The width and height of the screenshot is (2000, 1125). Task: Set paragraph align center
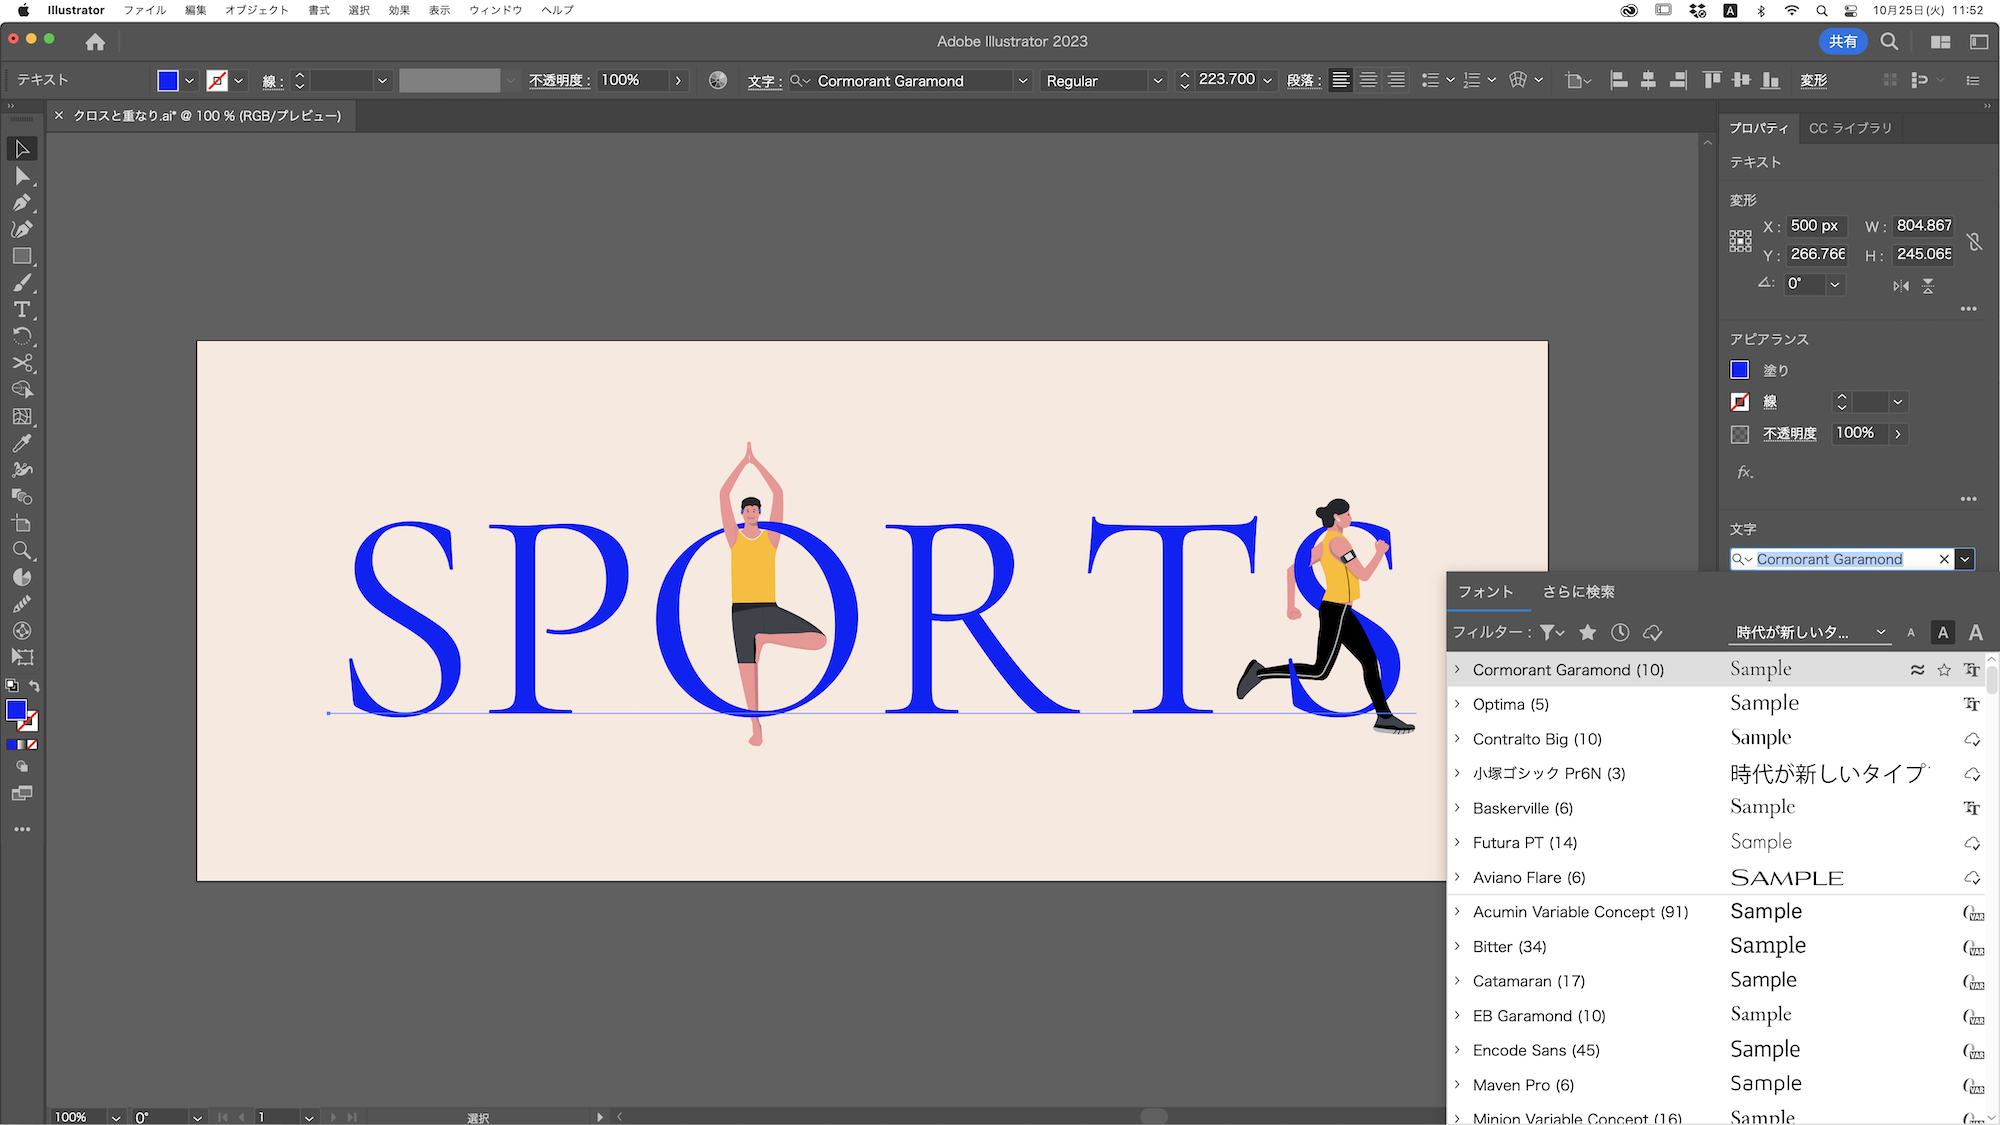[1368, 80]
